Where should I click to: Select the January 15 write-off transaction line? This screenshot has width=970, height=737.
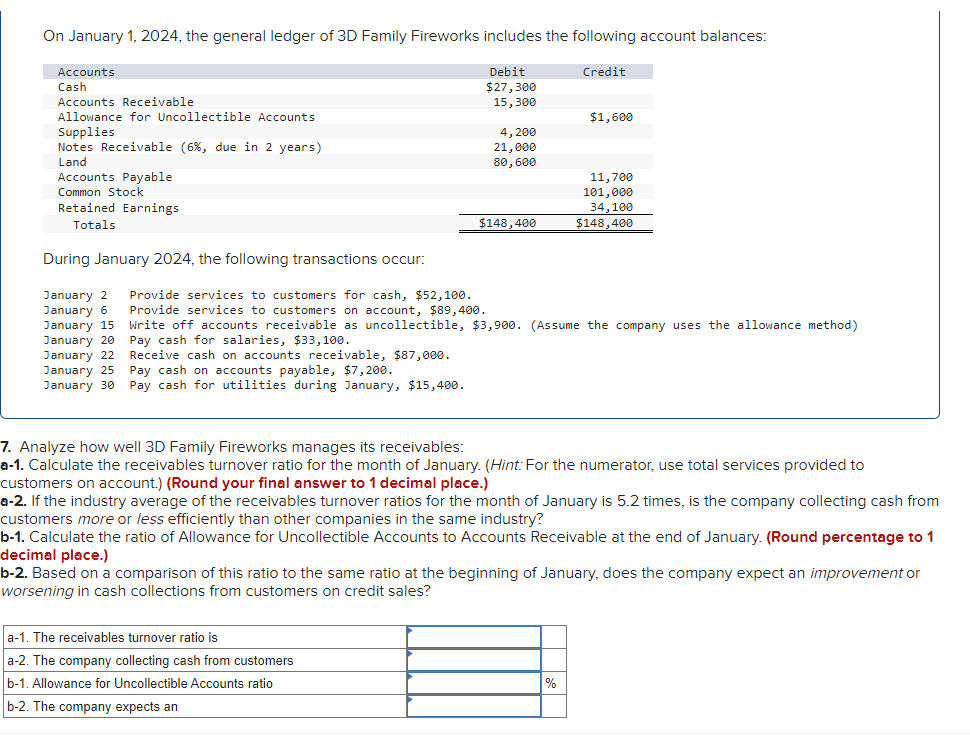pos(300,325)
